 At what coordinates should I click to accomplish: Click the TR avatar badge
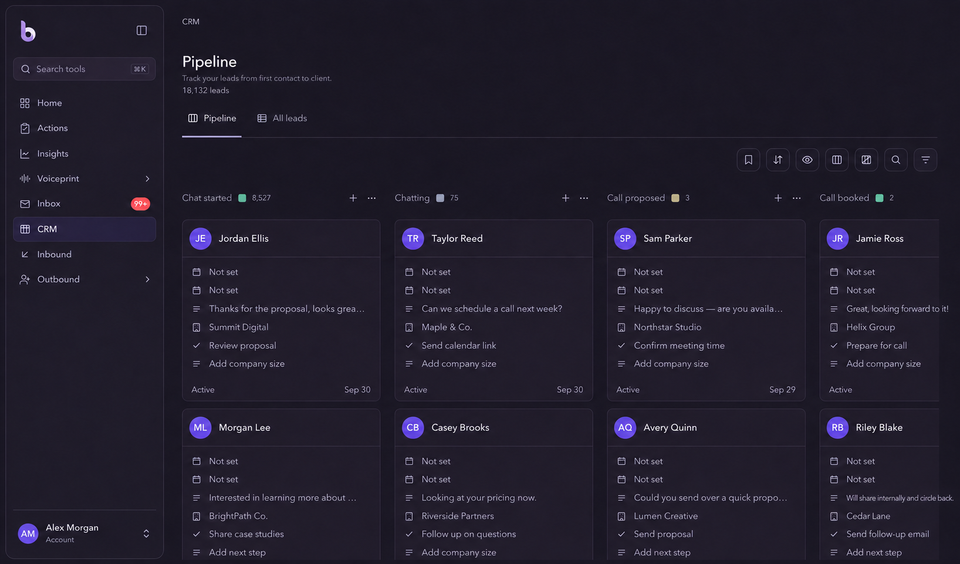tap(413, 239)
